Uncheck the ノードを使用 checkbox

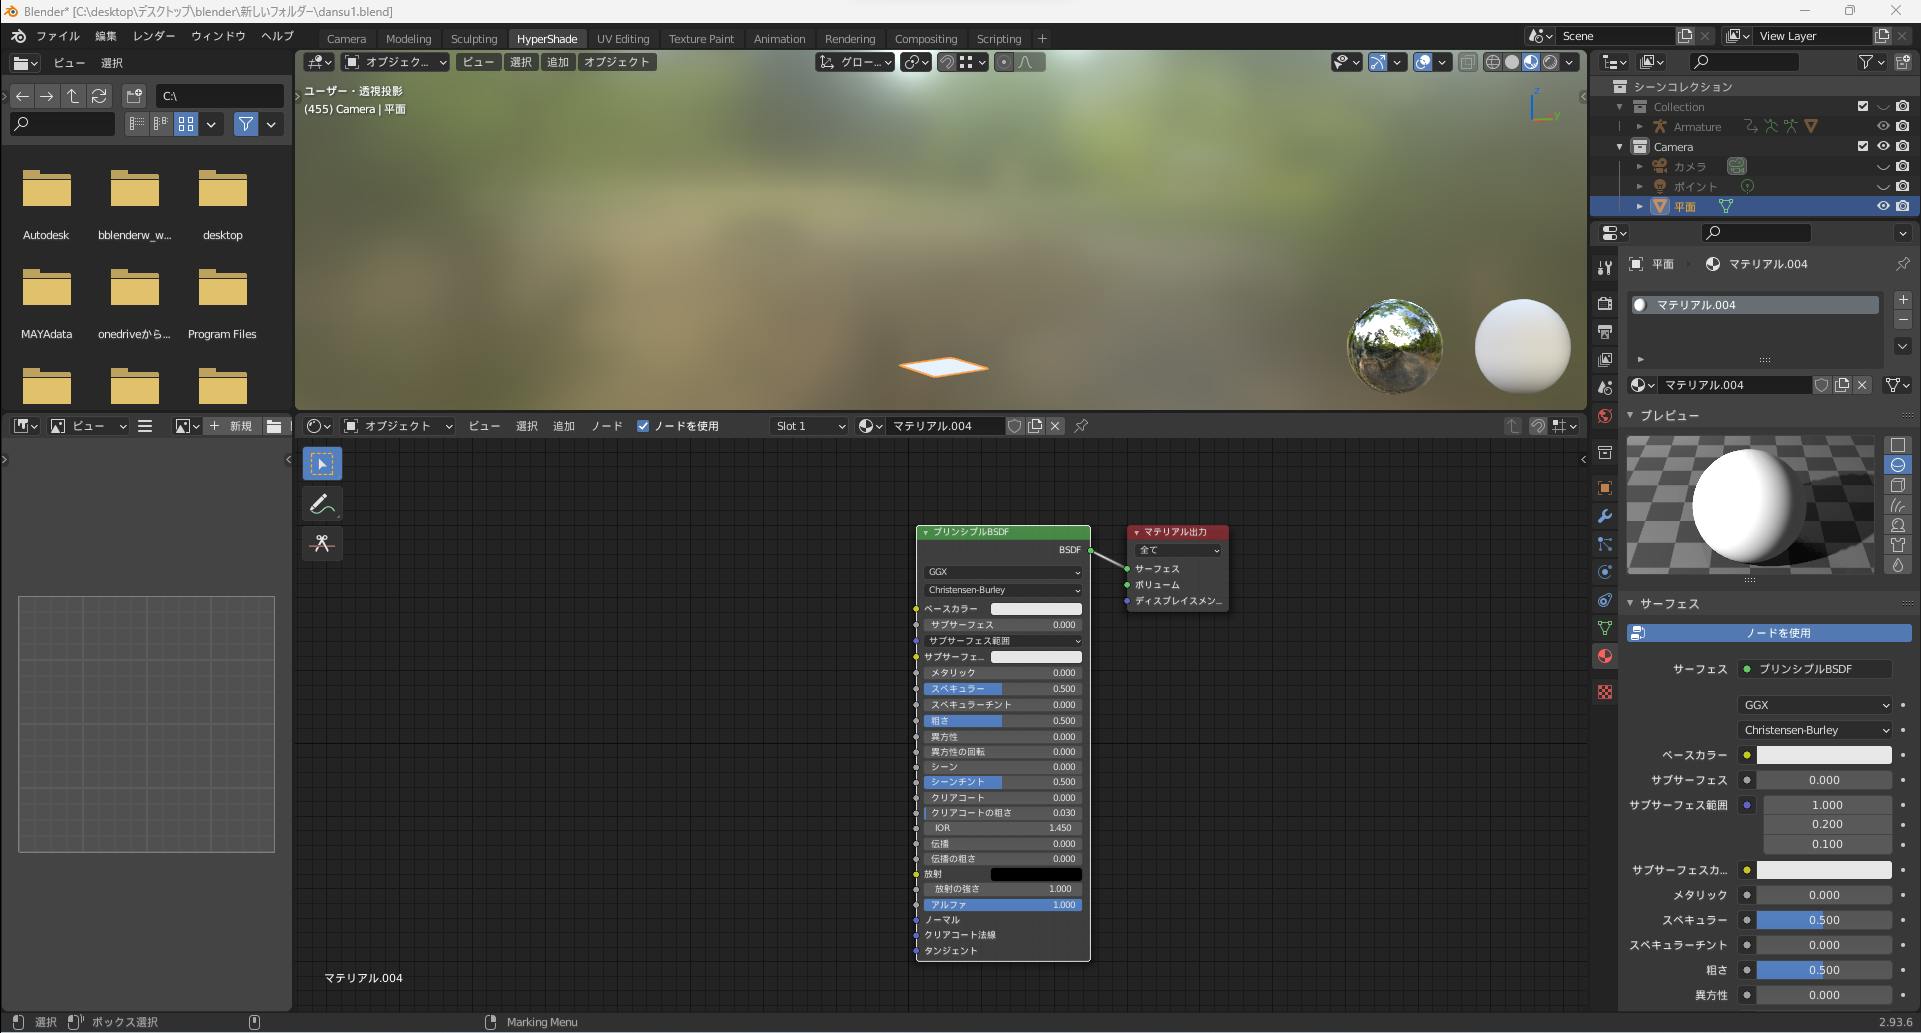pyautogui.click(x=643, y=426)
